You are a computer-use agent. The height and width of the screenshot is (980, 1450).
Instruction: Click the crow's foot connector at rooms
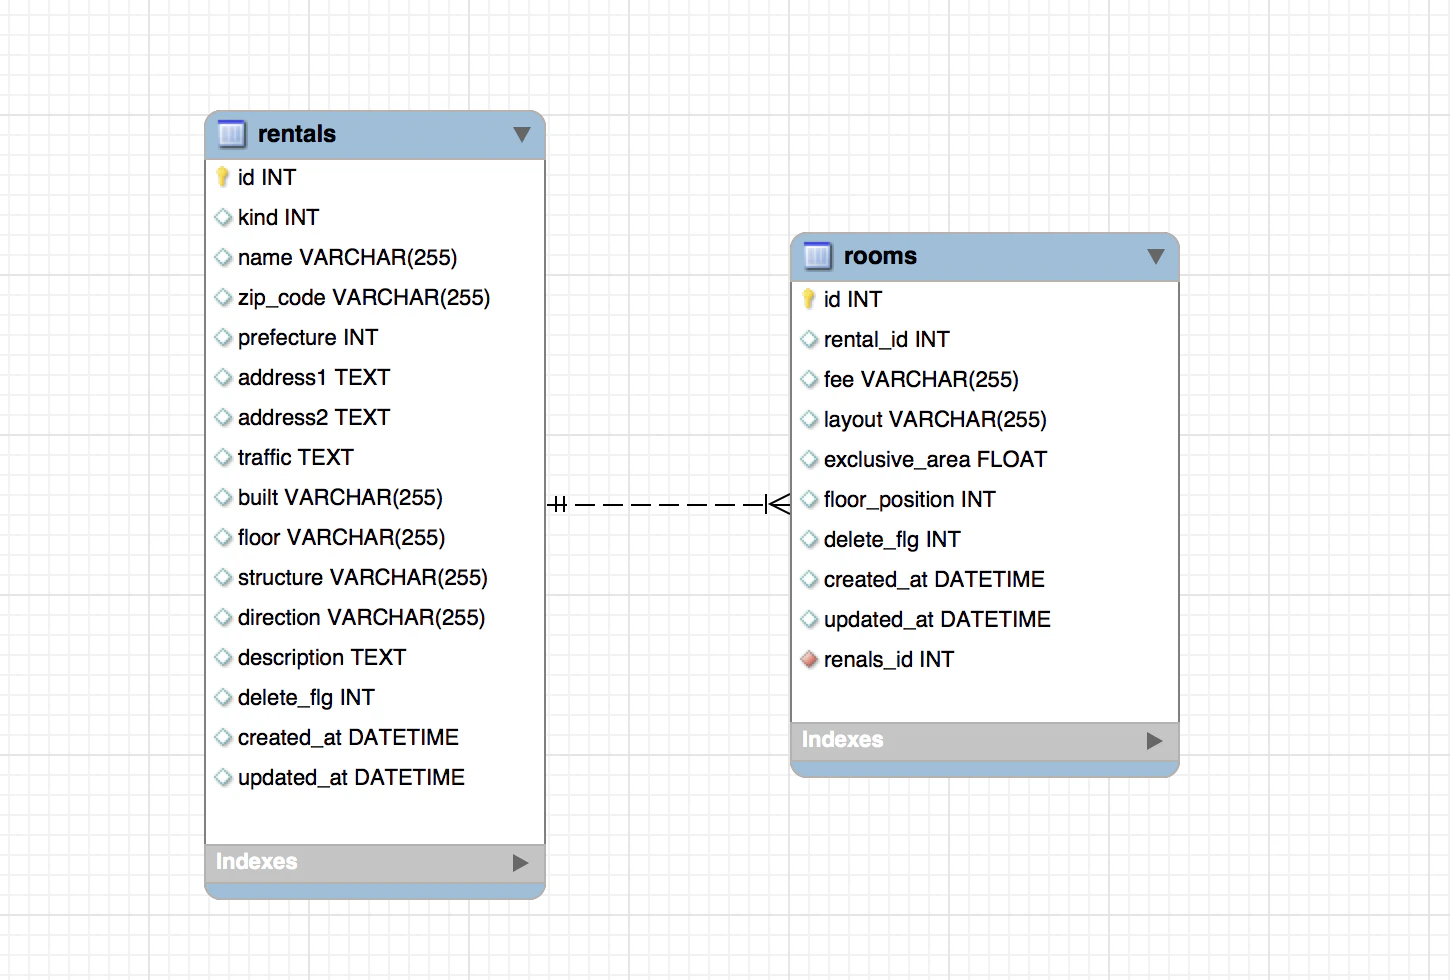778,504
